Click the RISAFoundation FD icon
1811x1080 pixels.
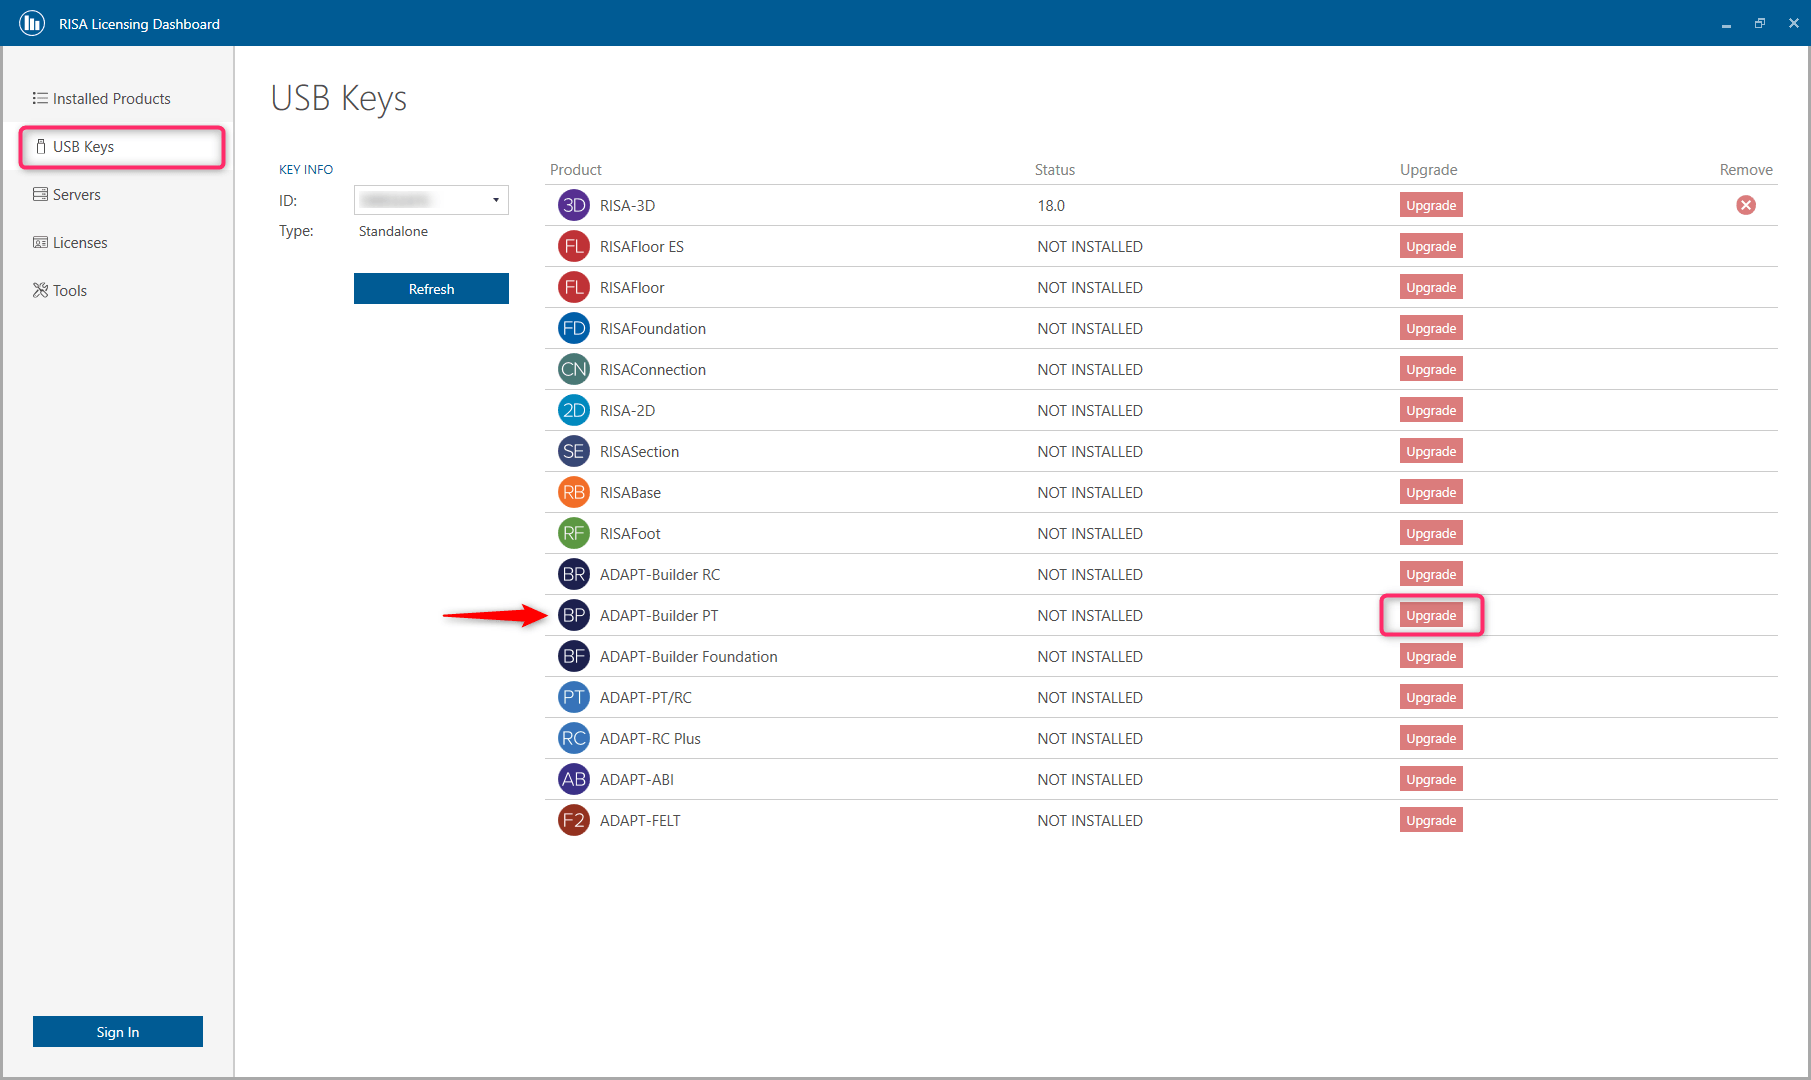click(573, 328)
